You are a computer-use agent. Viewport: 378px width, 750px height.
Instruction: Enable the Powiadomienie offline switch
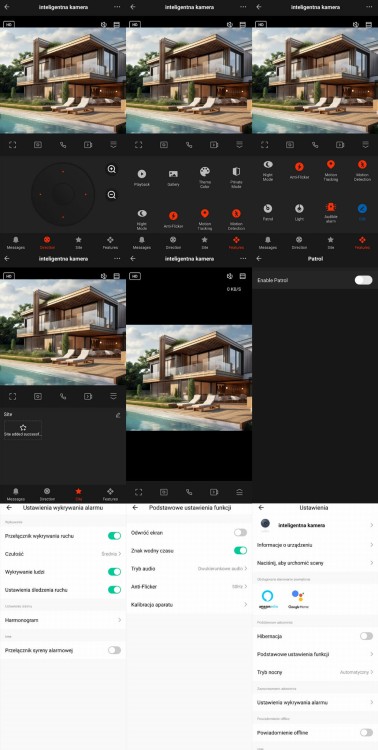pos(367,732)
